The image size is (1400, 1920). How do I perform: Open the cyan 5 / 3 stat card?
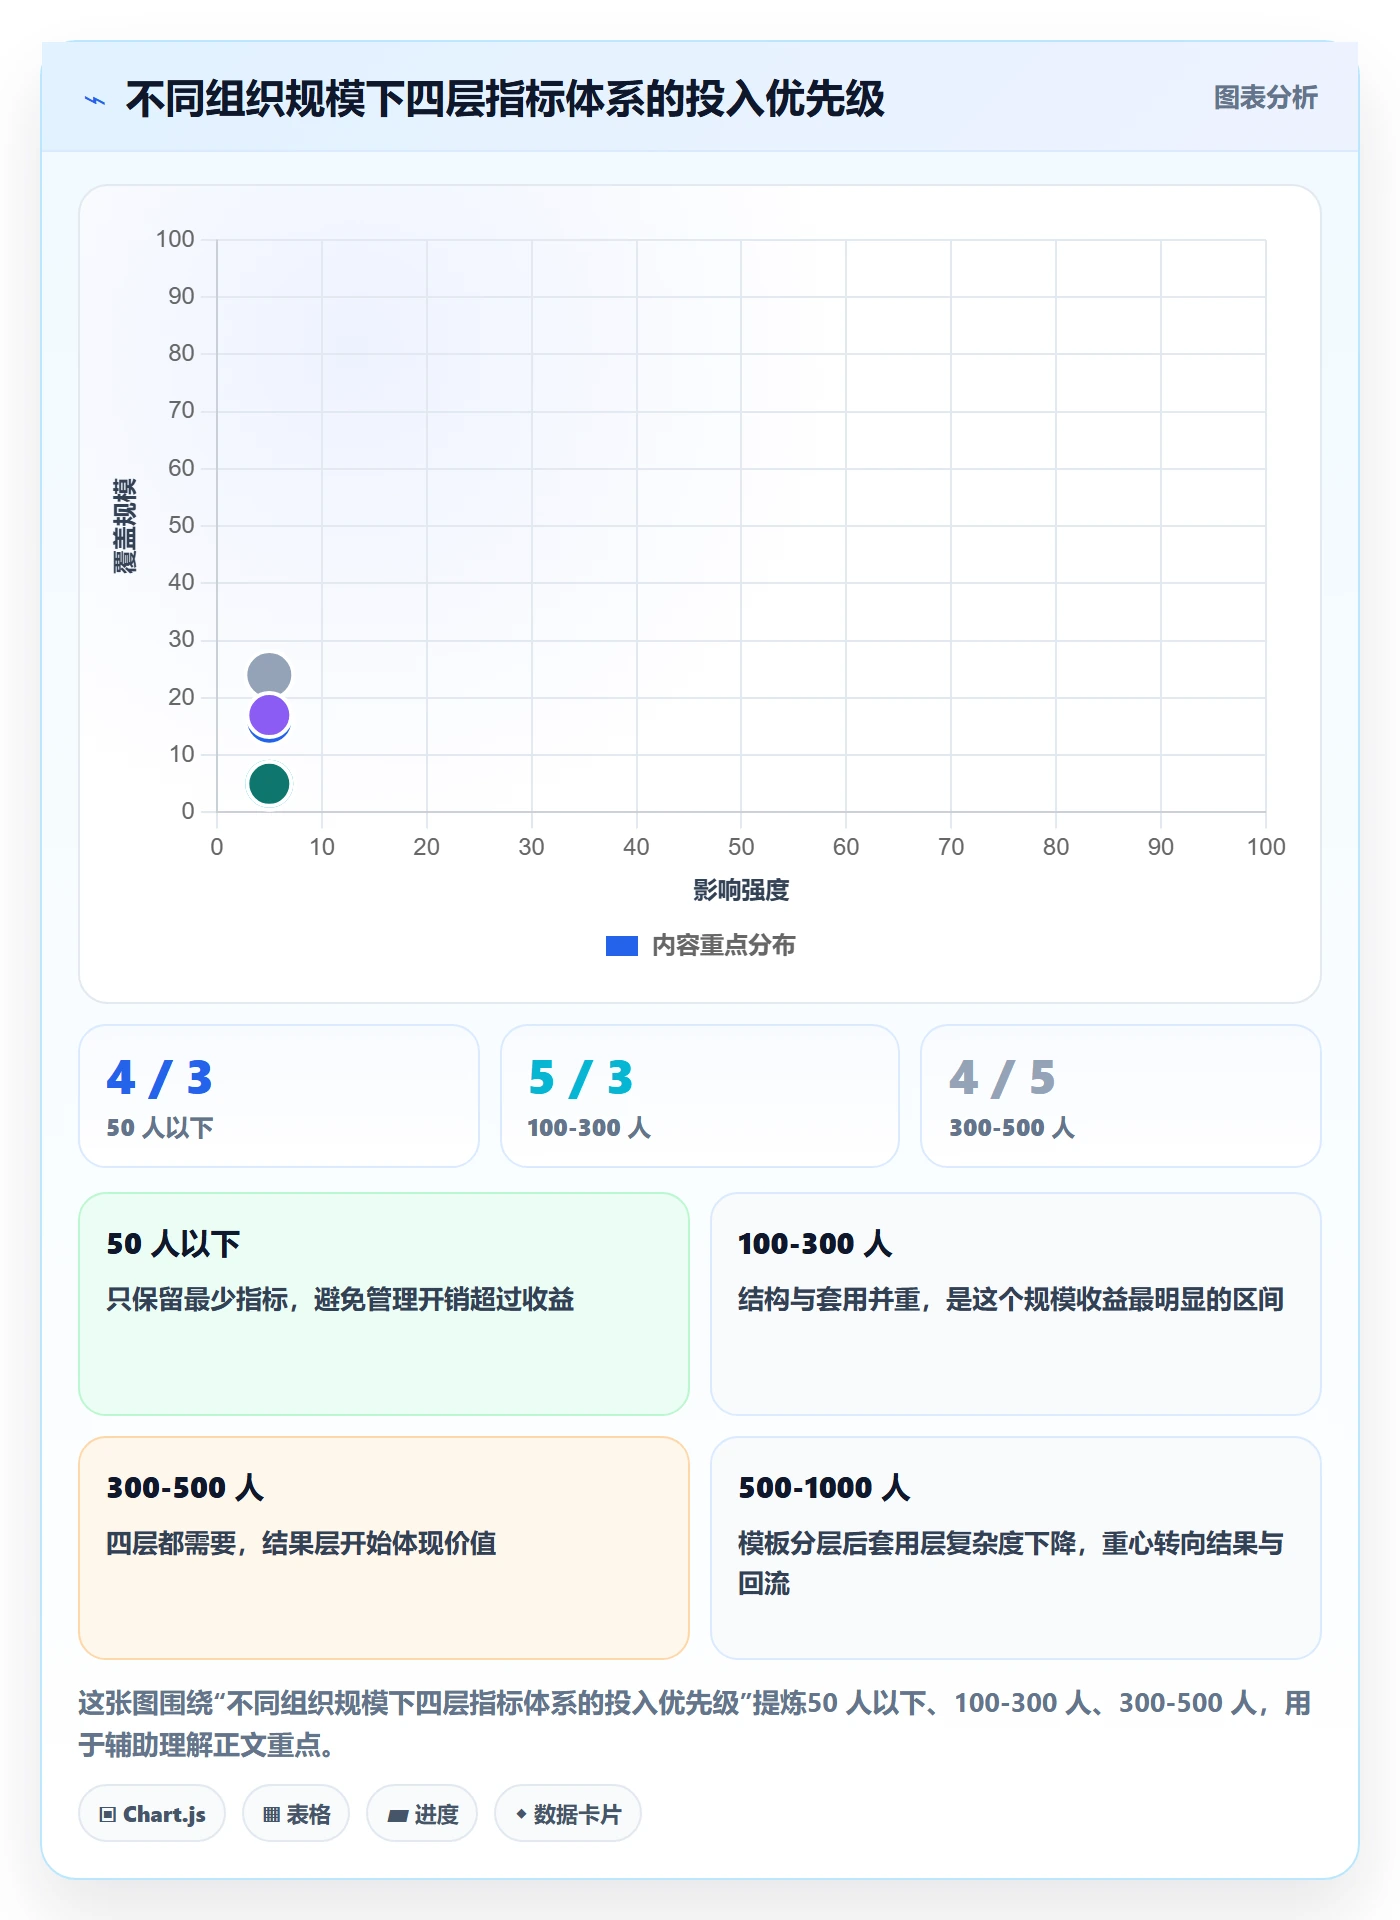700,1096
